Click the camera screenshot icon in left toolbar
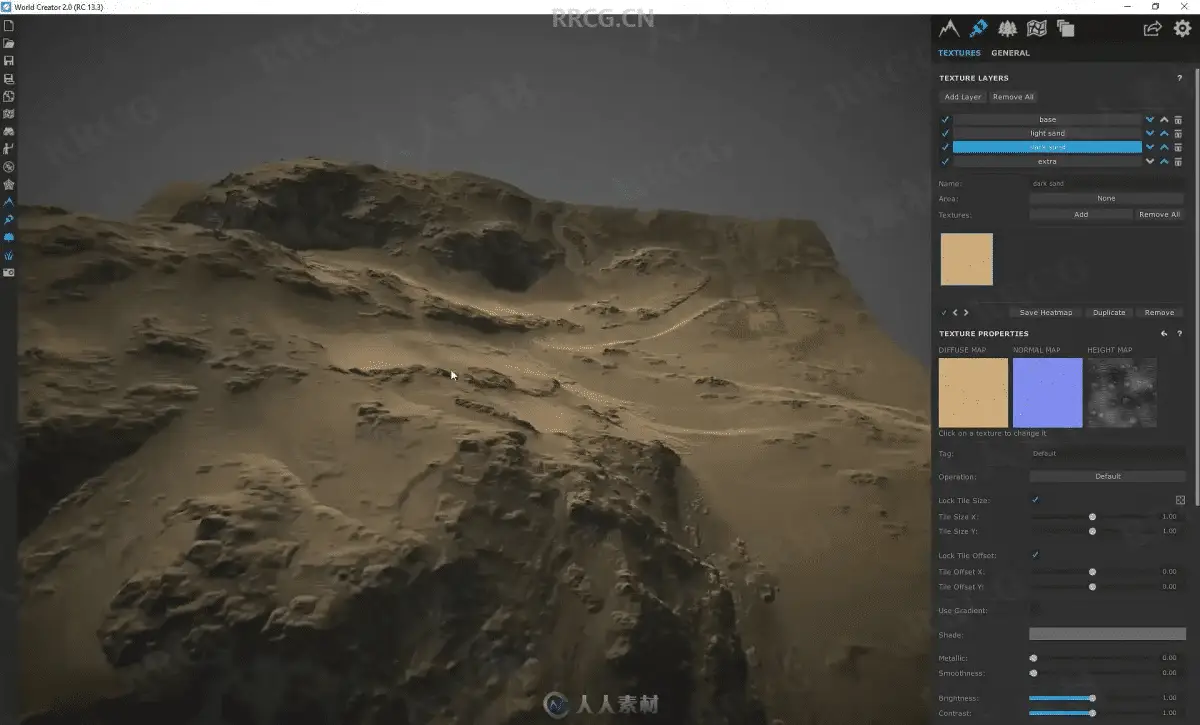This screenshot has height=725, width=1200. pyautogui.click(x=8, y=272)
